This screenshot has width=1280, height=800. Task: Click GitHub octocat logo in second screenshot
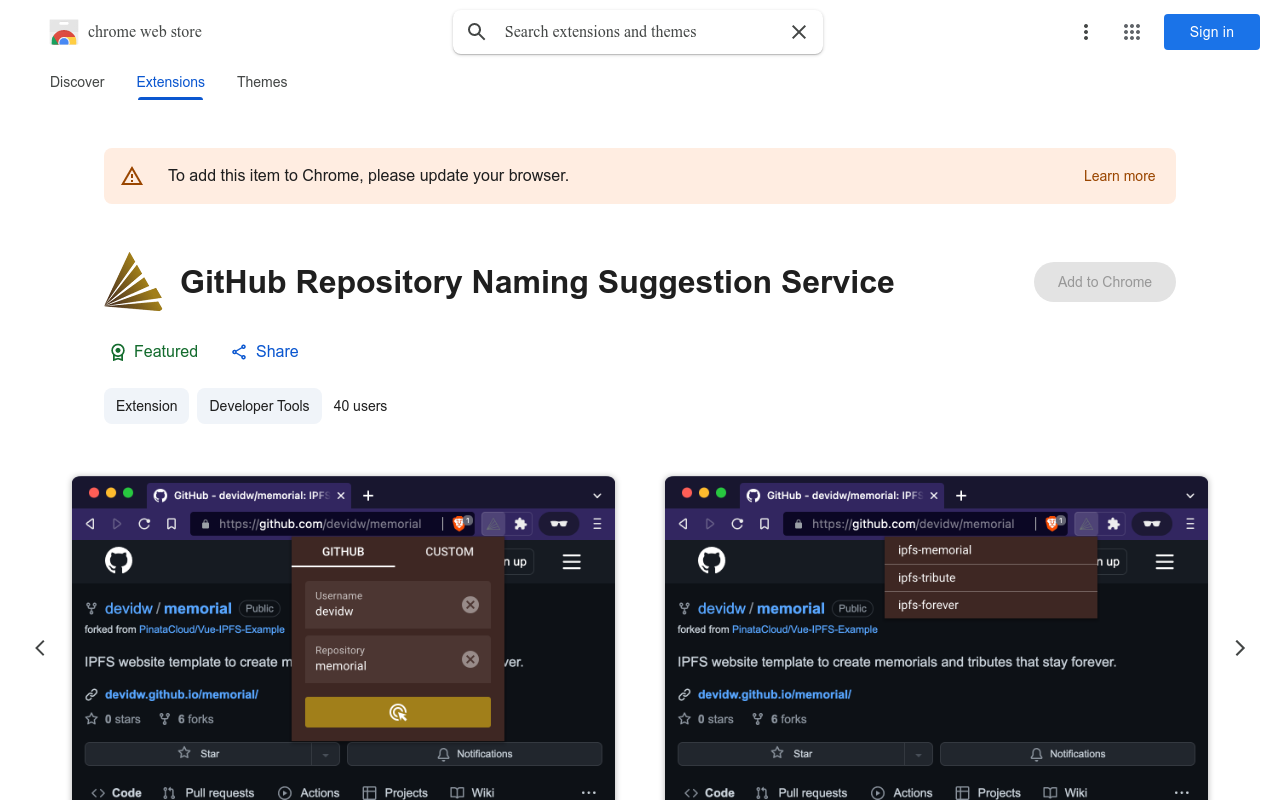712,561
